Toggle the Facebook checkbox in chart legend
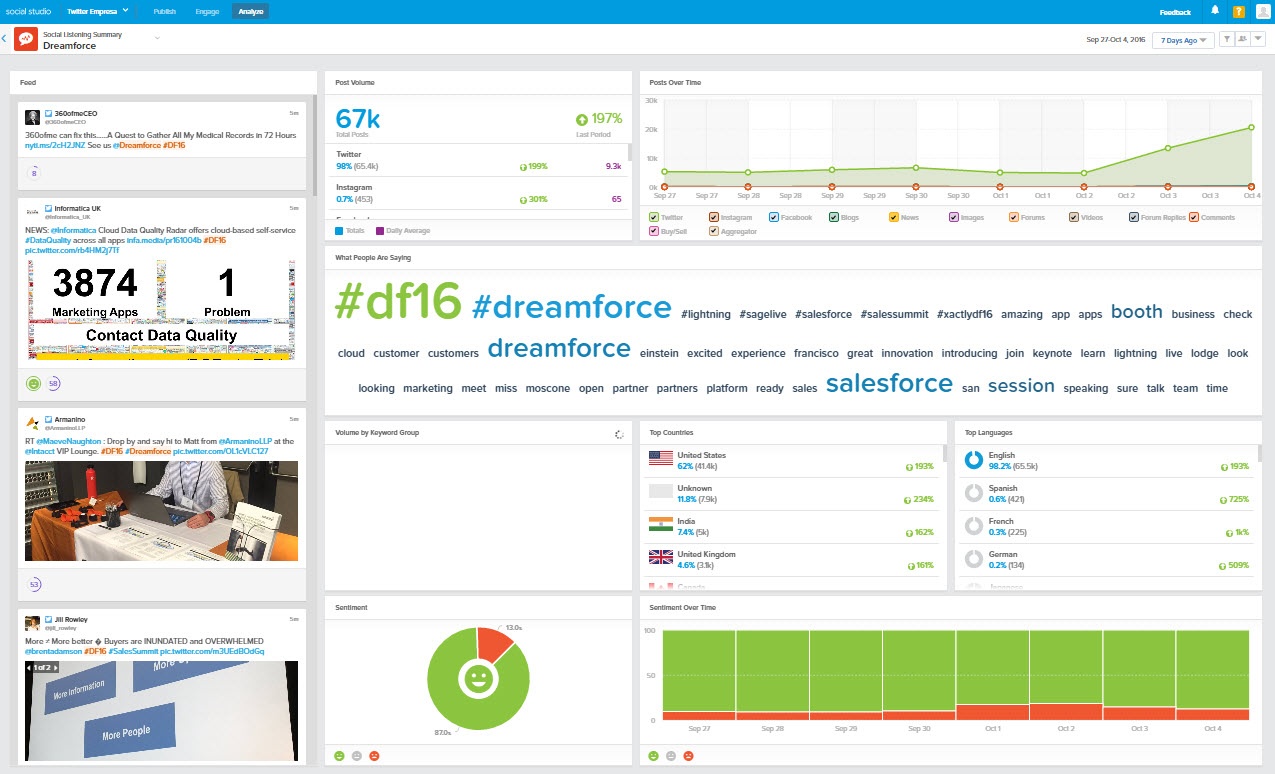1275x774 pixels. point(774,217)
